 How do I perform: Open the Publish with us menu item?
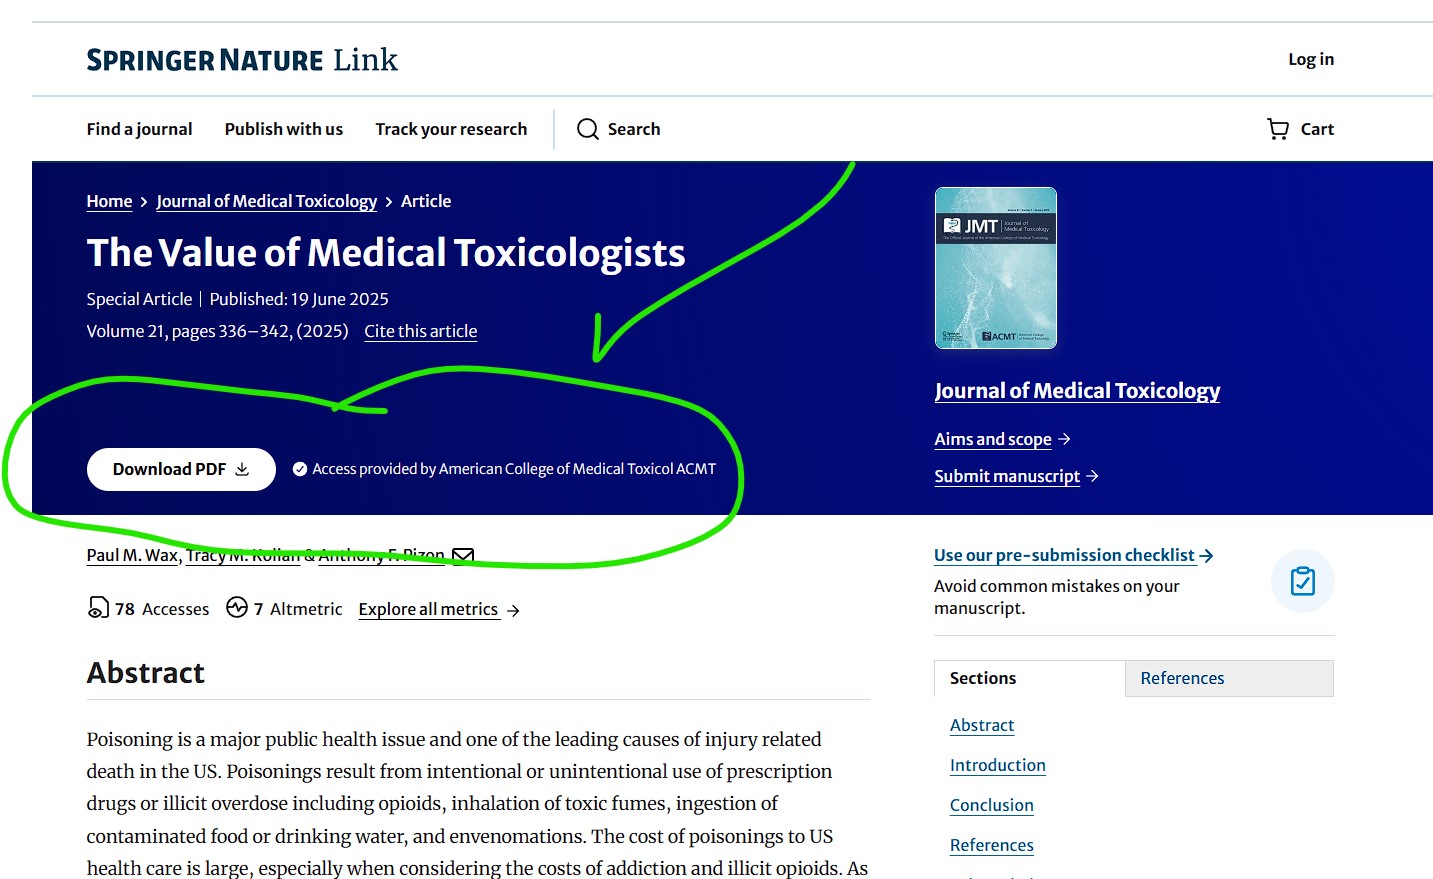click(x=283, y=128)
